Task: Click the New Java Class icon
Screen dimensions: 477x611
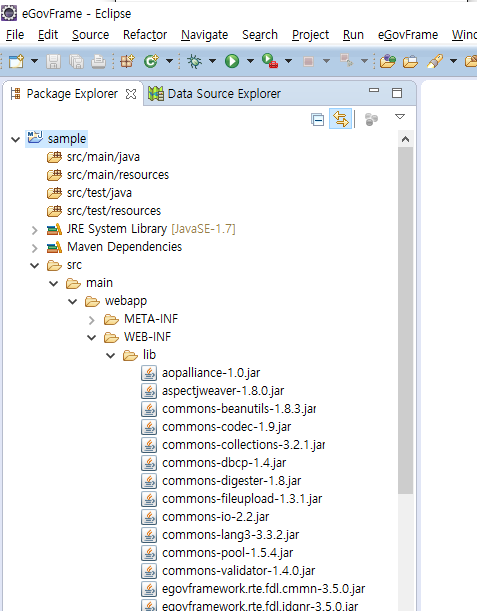Action: point(151,61)
